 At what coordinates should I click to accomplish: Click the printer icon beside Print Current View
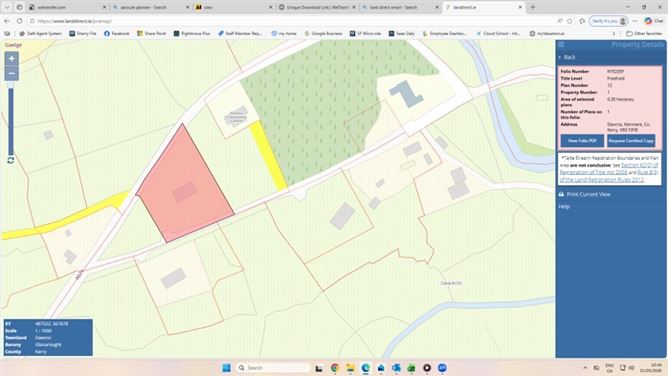pos(561,194)
